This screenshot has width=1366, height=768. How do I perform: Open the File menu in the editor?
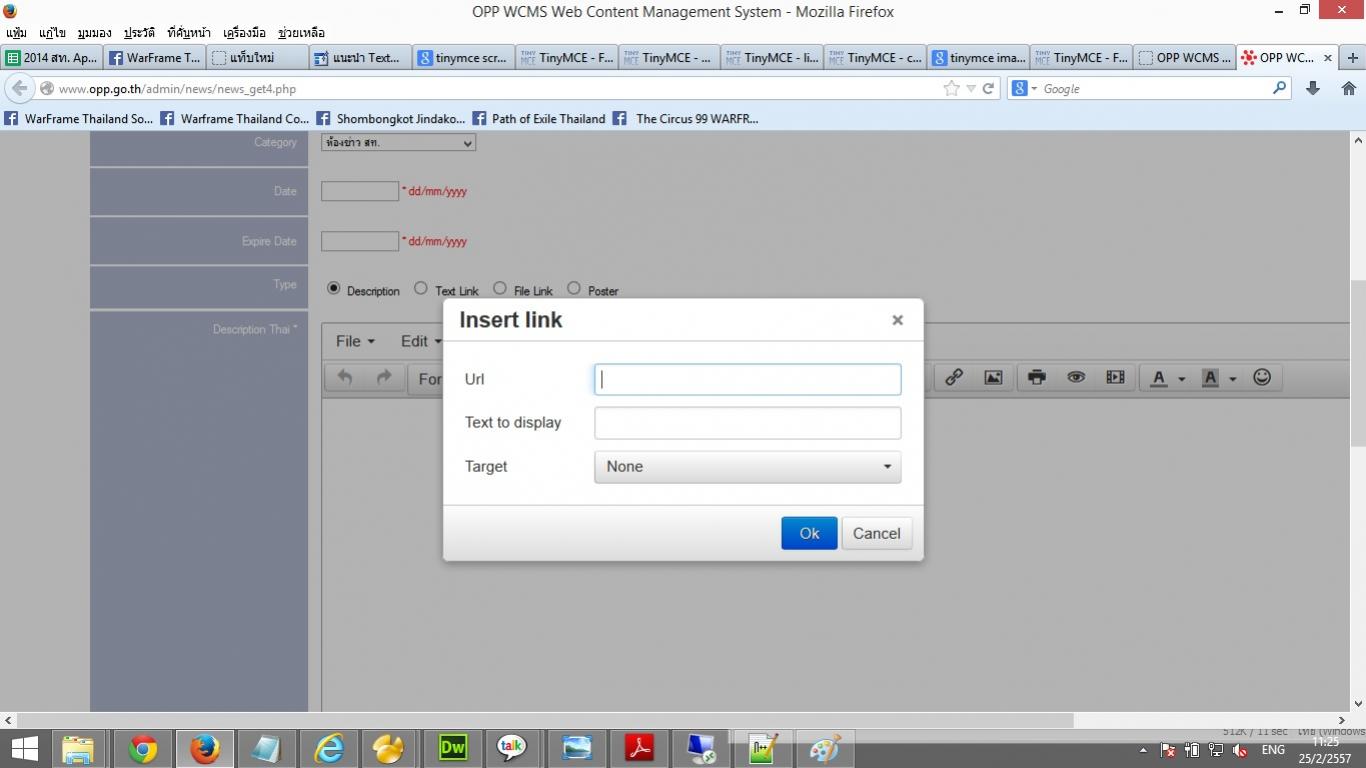tap(355, 341)
